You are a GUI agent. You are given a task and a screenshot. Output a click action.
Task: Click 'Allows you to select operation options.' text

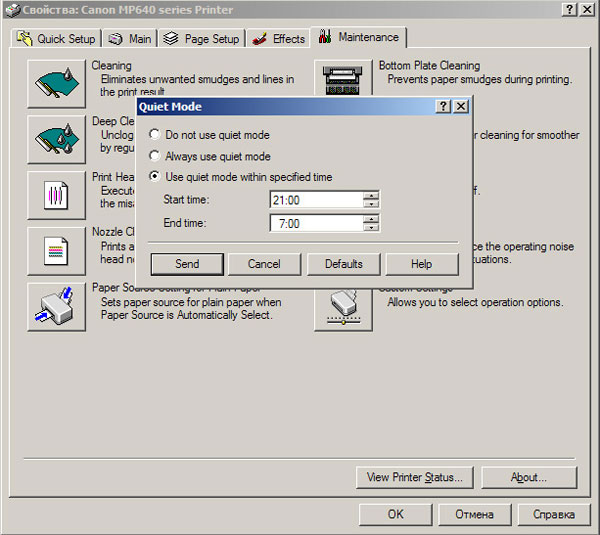tap(475, 302)
